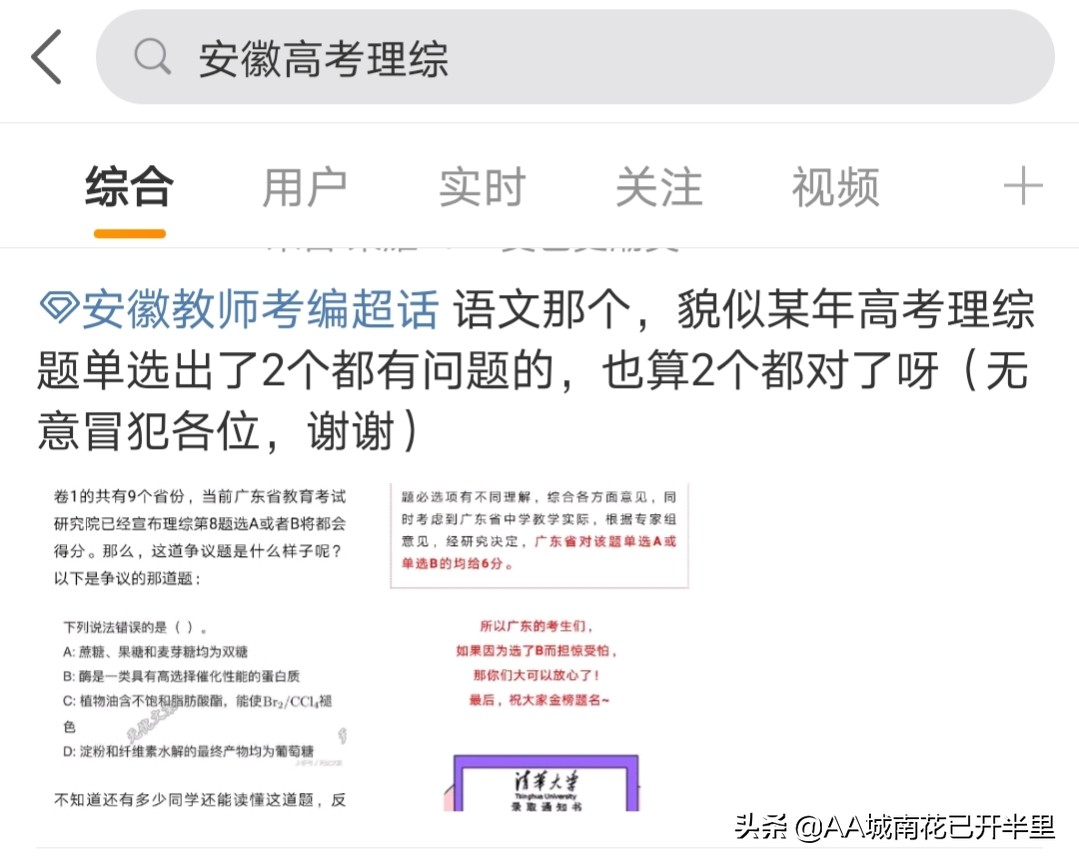Select the 综合 tab

[128, 186]
